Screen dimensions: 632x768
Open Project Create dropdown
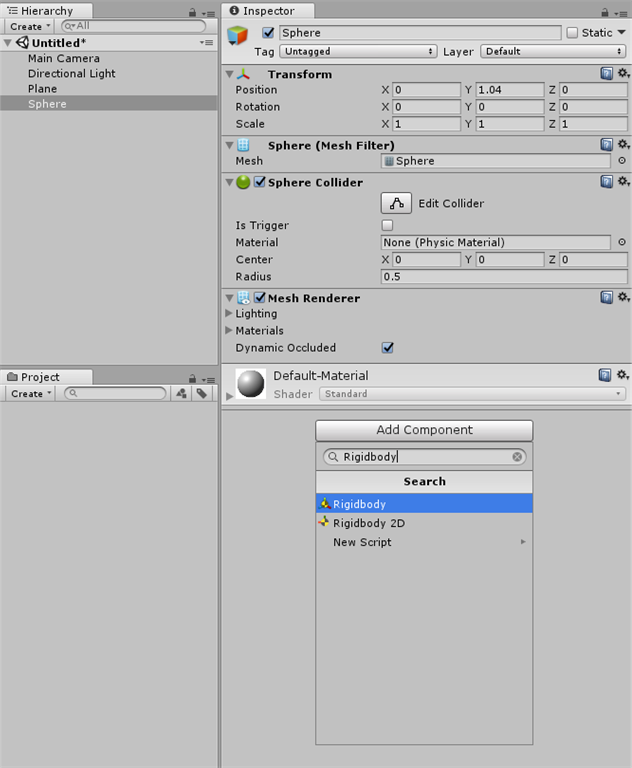click(29, 393)
